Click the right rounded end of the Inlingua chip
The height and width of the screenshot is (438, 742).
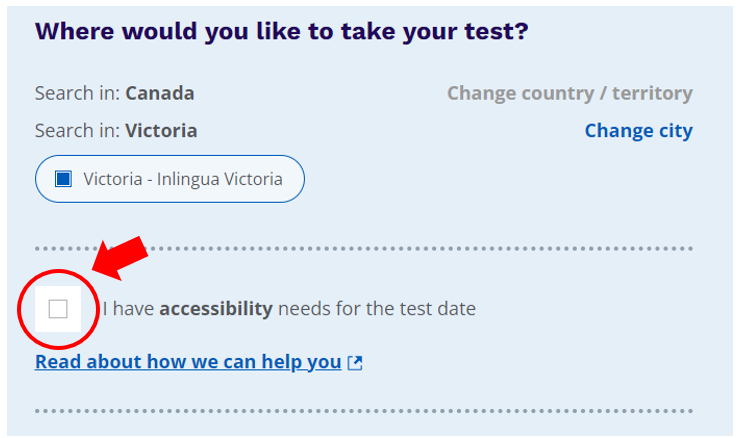point(296,180)
